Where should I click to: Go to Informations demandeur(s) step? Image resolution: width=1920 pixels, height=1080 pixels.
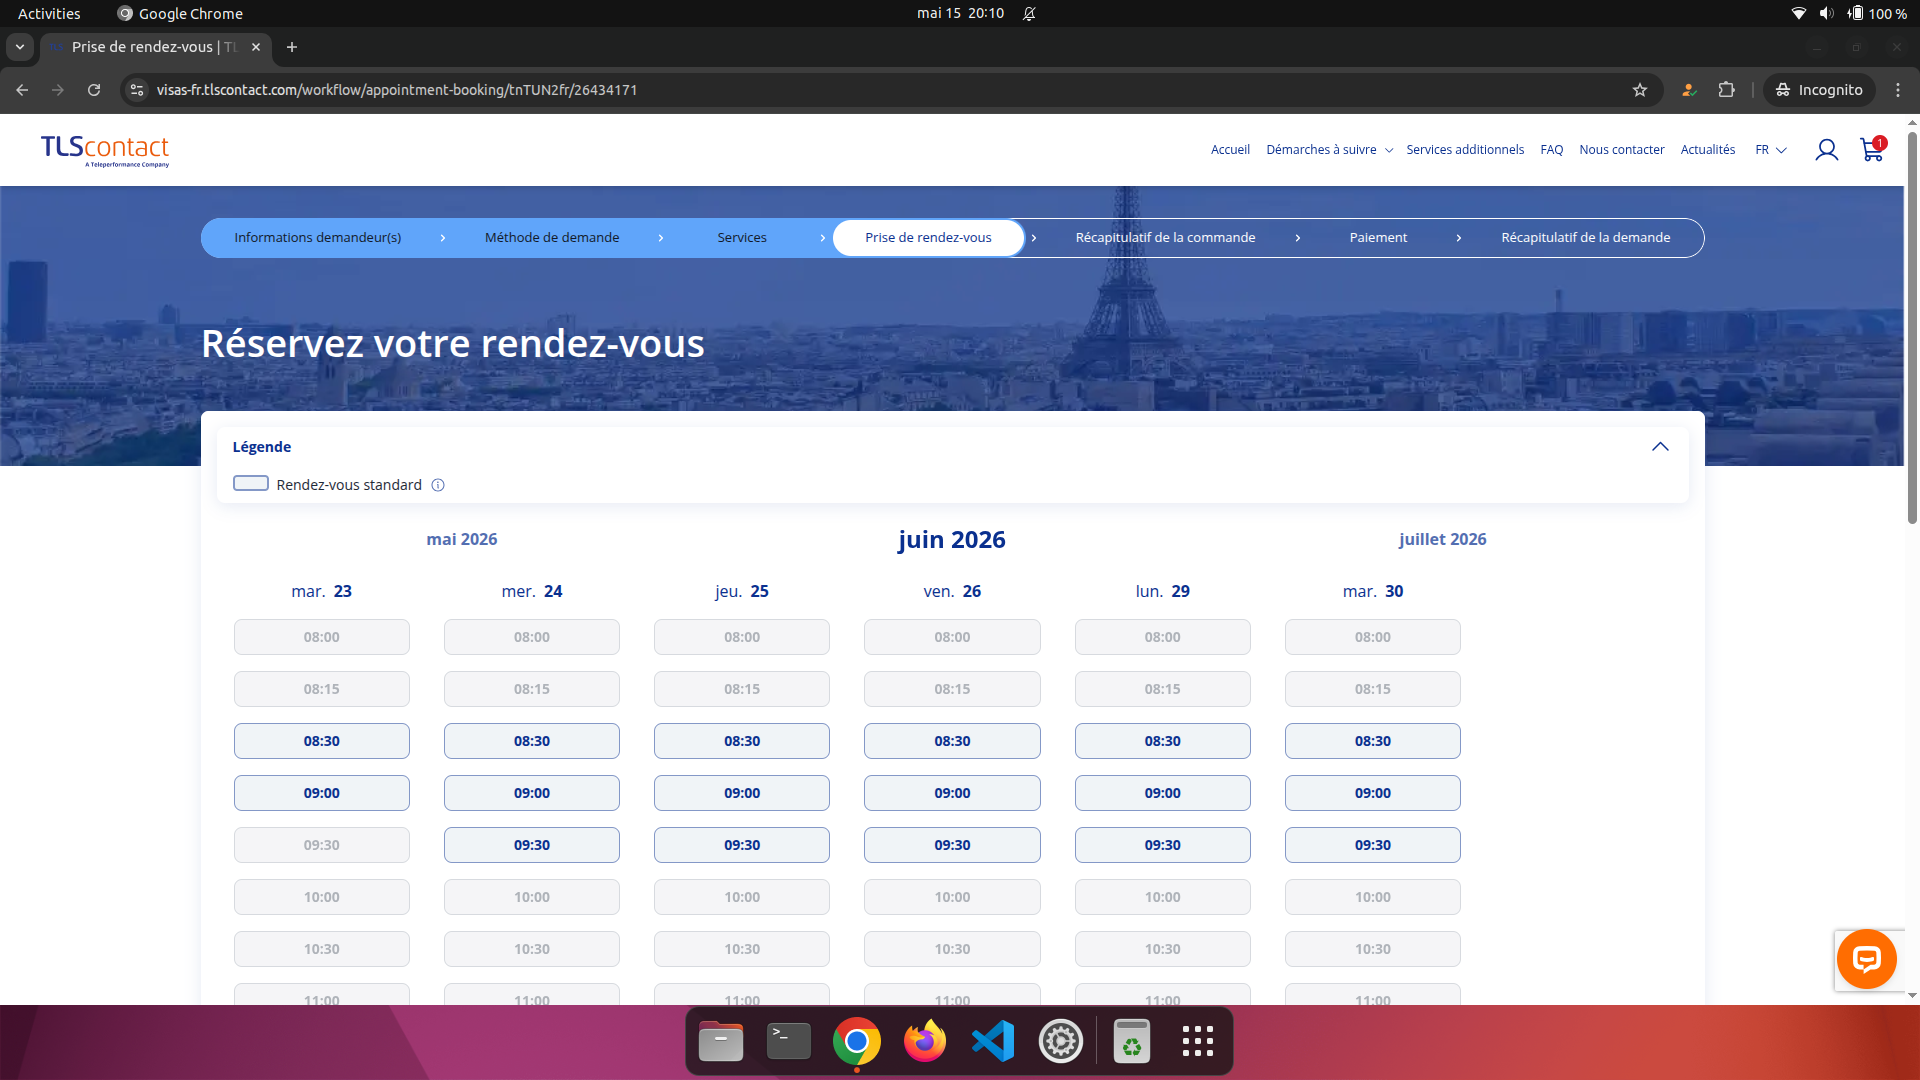(317, 238)
